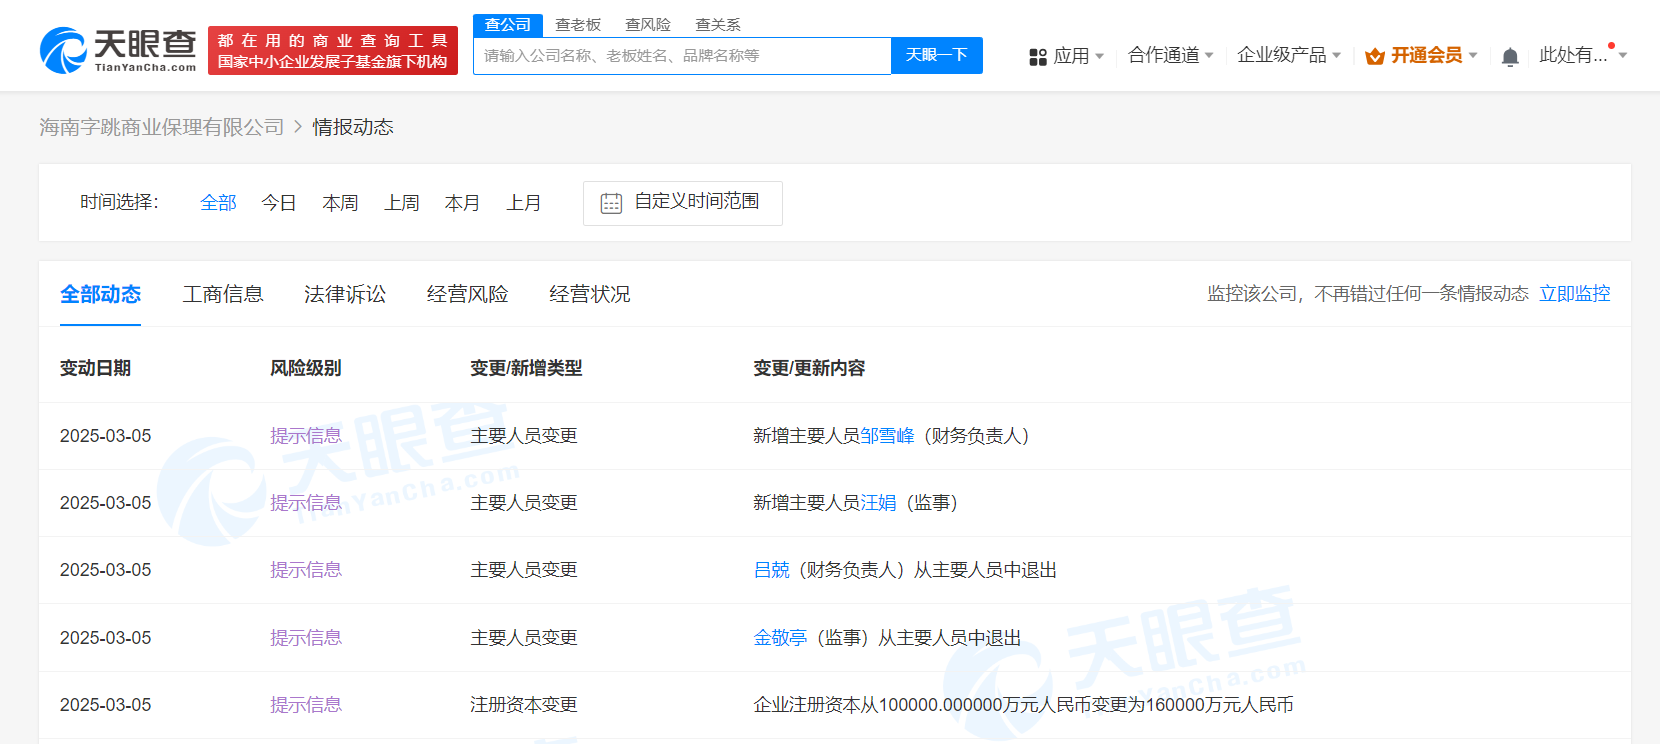Click the red promotional banner
Image resolution: width=1660 pixels, height=744 pixels.
(x=333, y=51)
